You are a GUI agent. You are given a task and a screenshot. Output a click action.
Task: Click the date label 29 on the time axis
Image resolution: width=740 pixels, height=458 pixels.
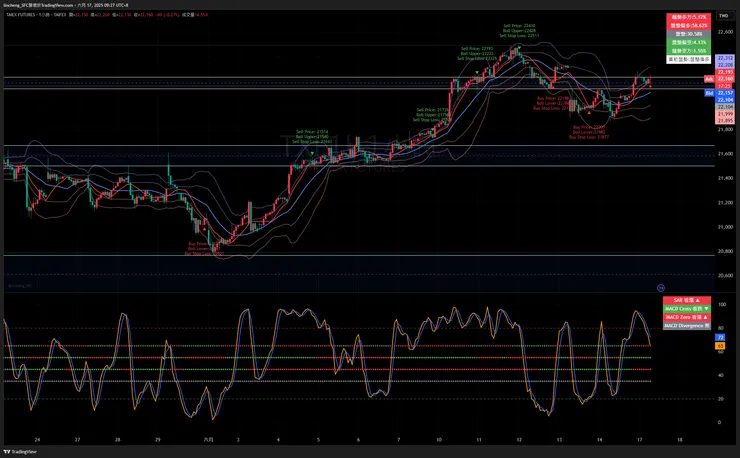tap(158, 440)
